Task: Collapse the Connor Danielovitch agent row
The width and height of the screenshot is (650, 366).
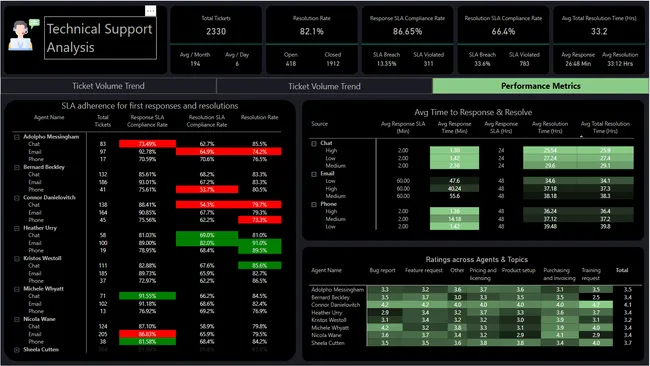Action: pyautogui.click(x=17, y=198)
